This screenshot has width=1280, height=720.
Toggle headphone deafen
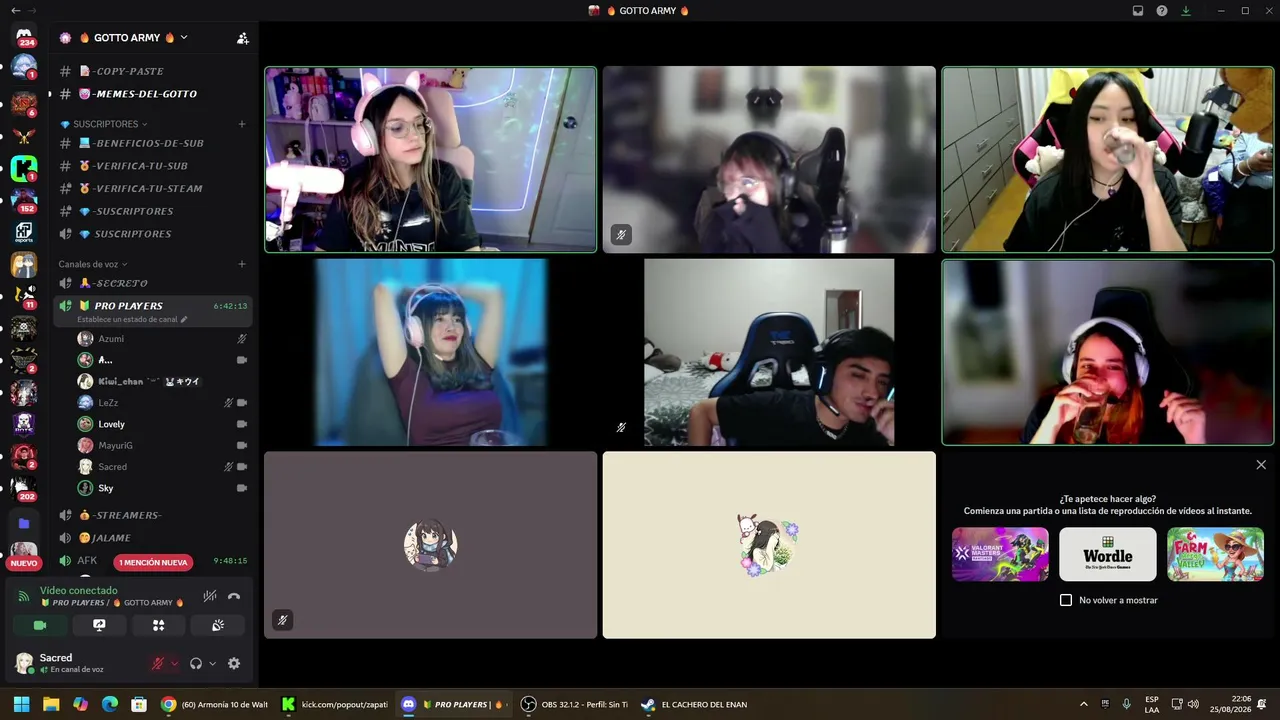click(196, 663)
